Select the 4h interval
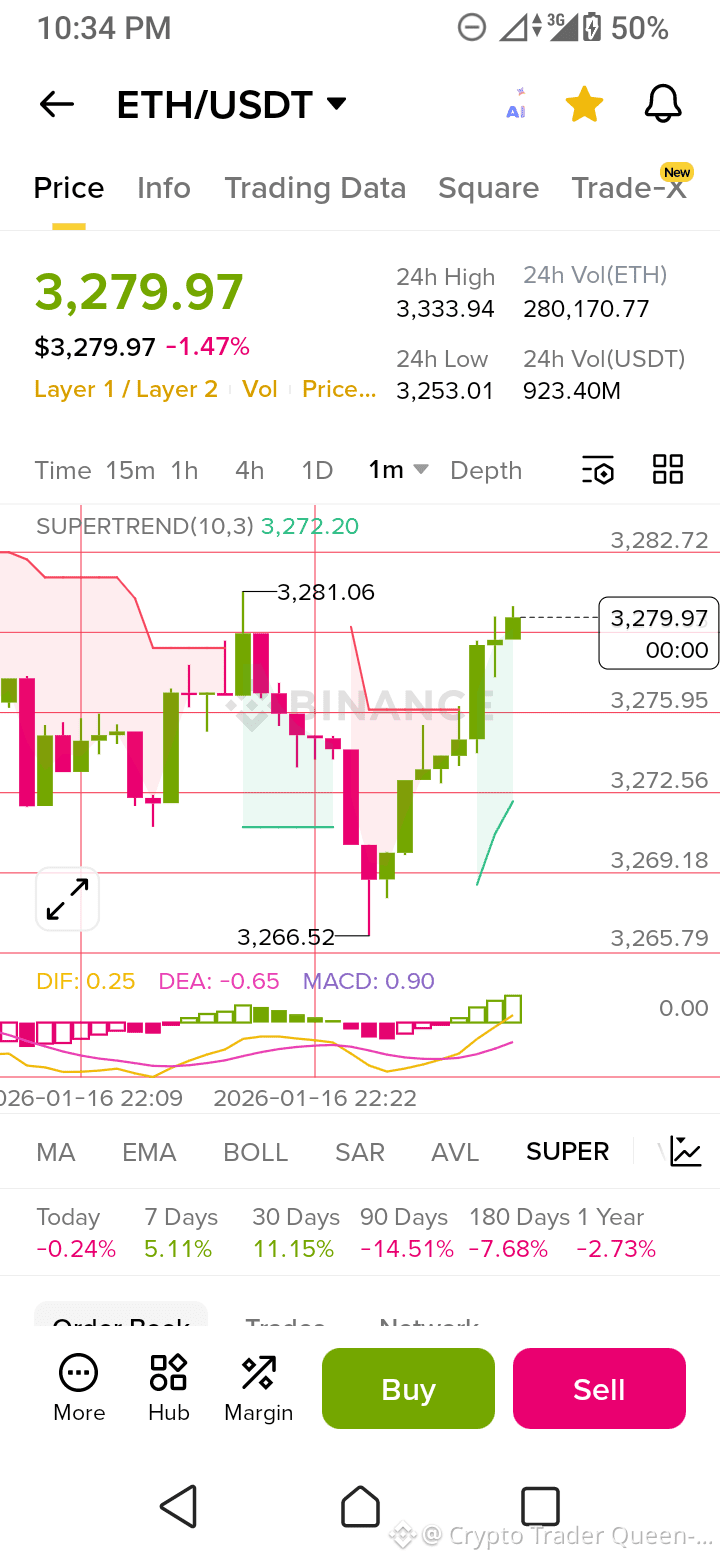The width and height of the screenshot is (720, 1560). click(x=250, y=470)
